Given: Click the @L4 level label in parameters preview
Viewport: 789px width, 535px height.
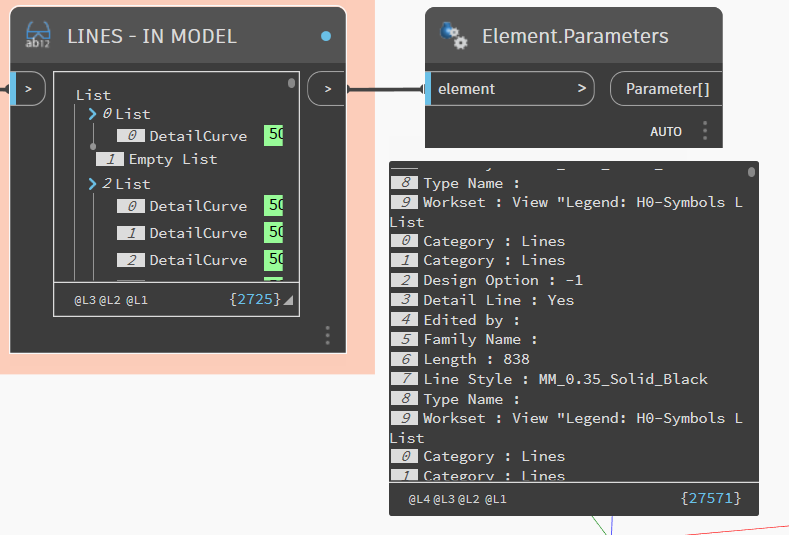Looking at the screenshot, I should [419, 499].
